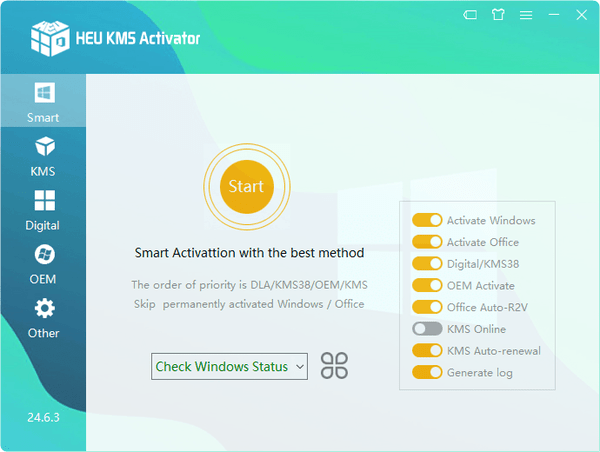The image size is (600, 452).
Task: Select the Digital four-square icon
Action: [x=44, y=200]
